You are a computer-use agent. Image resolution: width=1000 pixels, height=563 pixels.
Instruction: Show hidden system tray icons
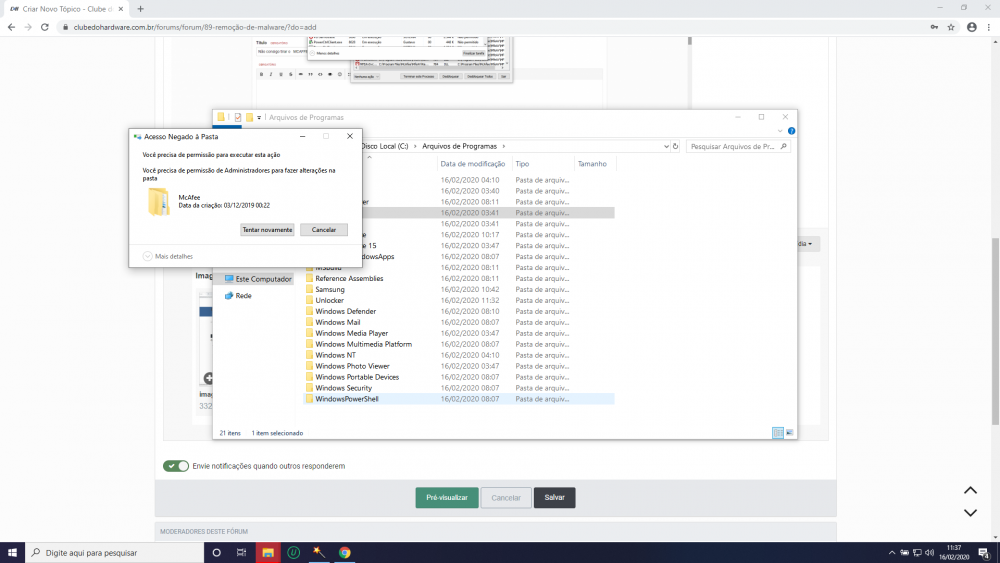click(891, 552)
